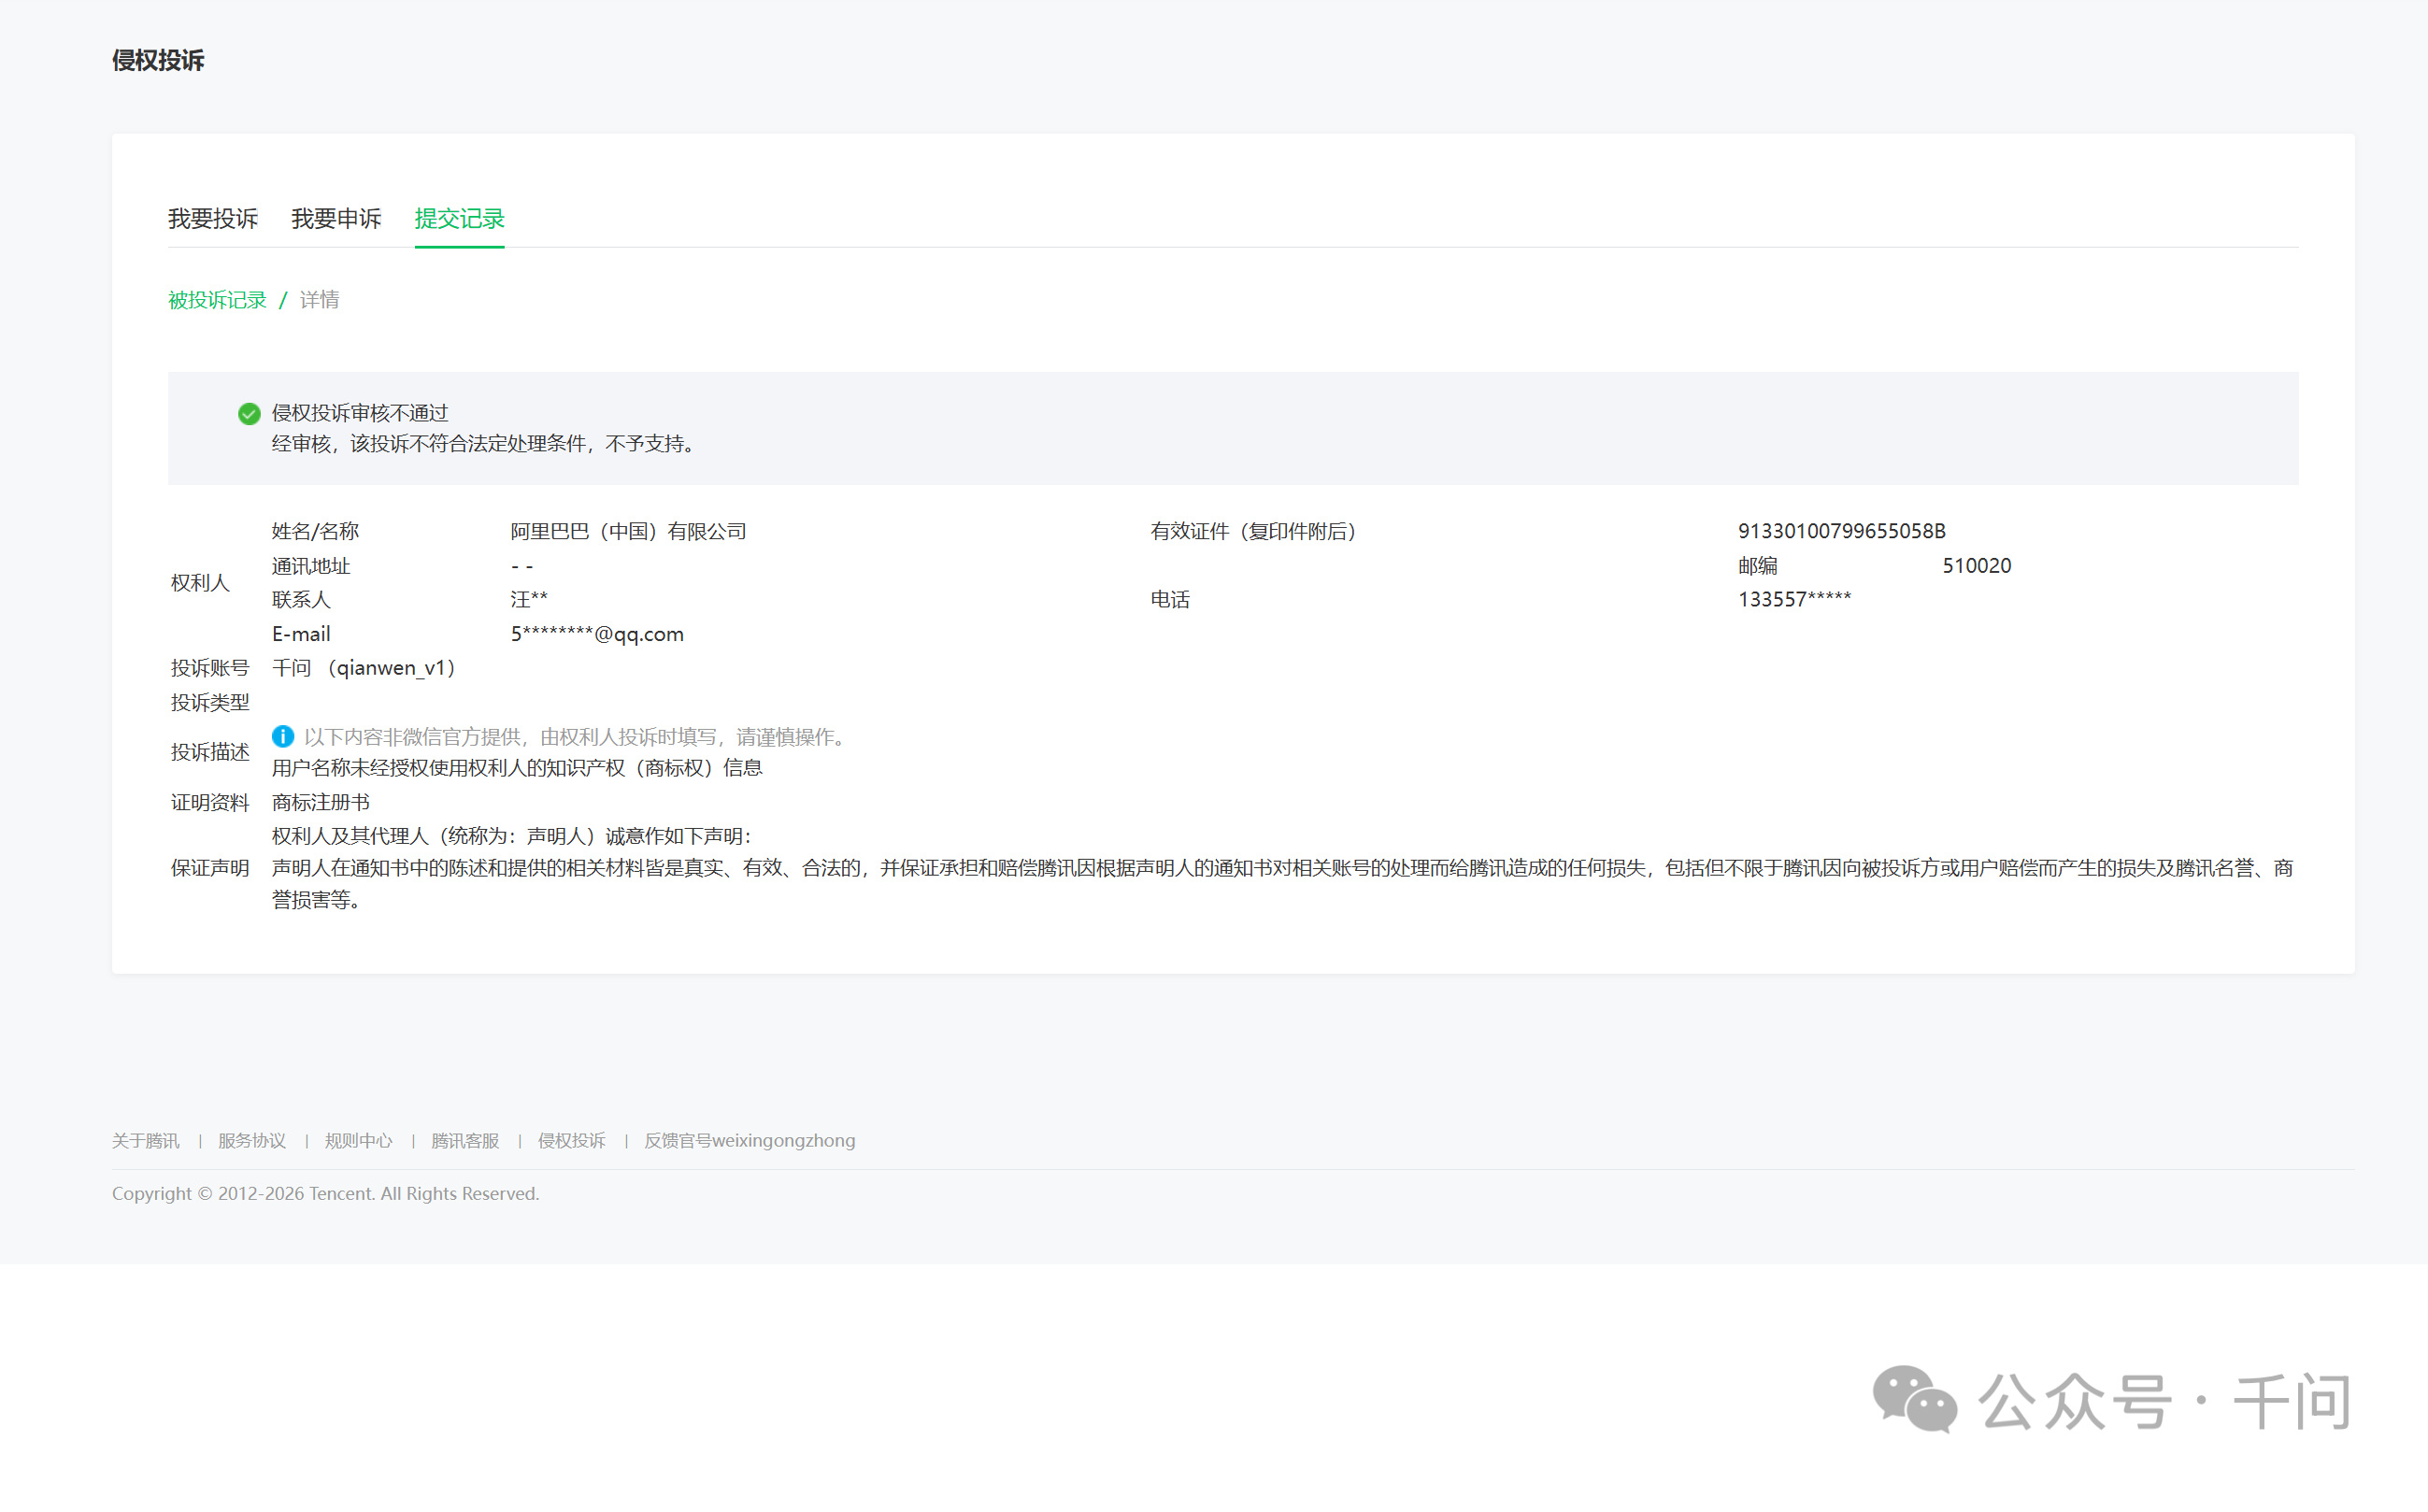Go back to 被投诉记录 breadcrumb
Screen dimensions: 2428x1512
pyautogui.click(x=217, y=300)
